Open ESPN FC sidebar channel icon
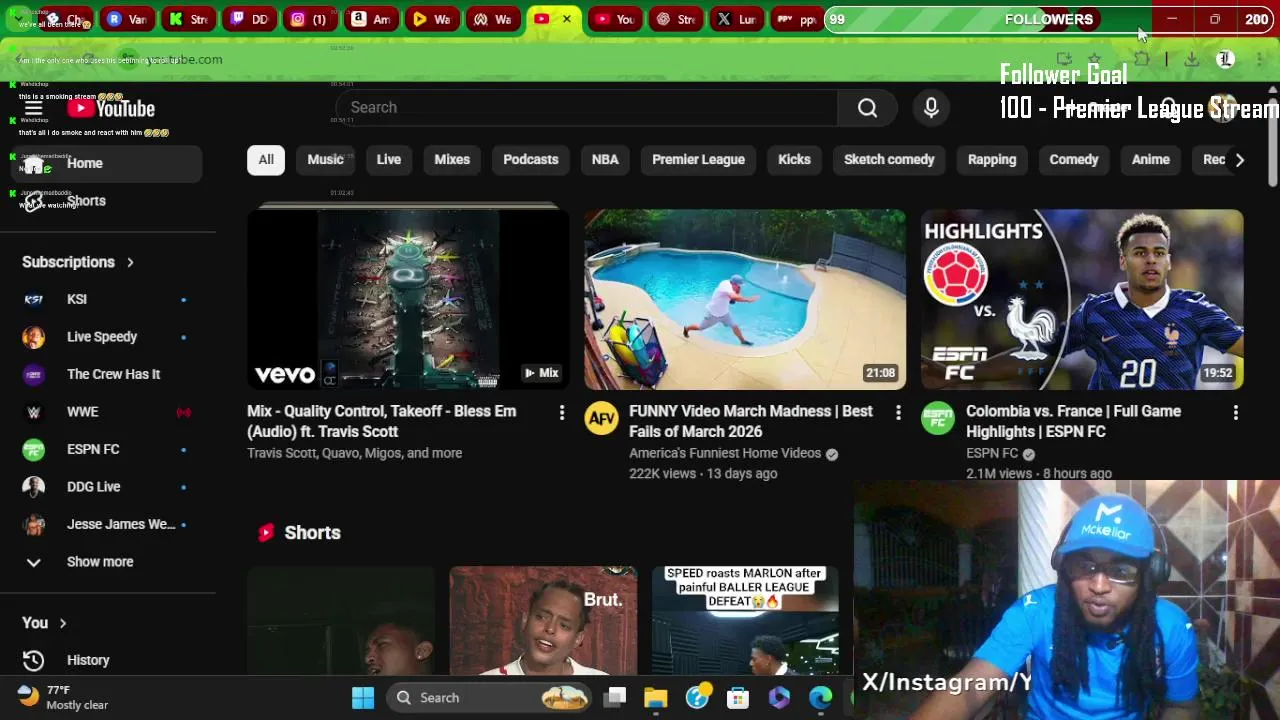Viewport: 1280px width, 720px height. click(x=34, y=449)
